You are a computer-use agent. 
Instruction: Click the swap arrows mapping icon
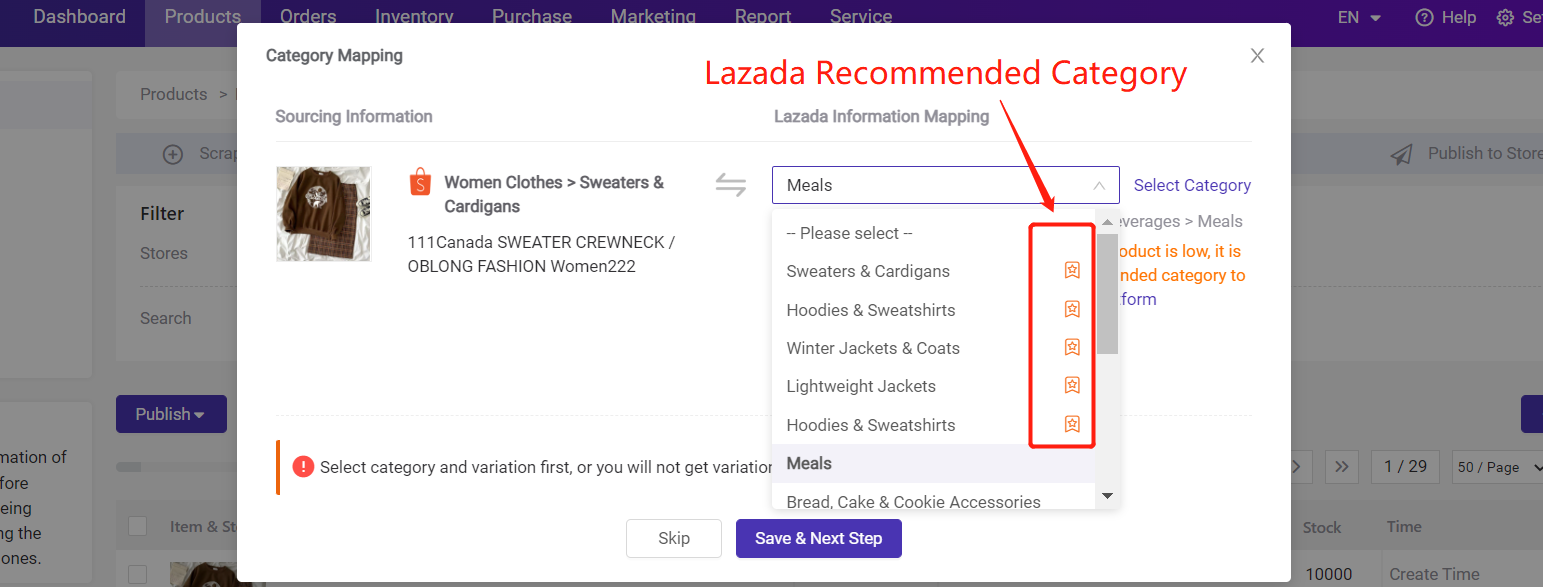(x=731, y=185)
